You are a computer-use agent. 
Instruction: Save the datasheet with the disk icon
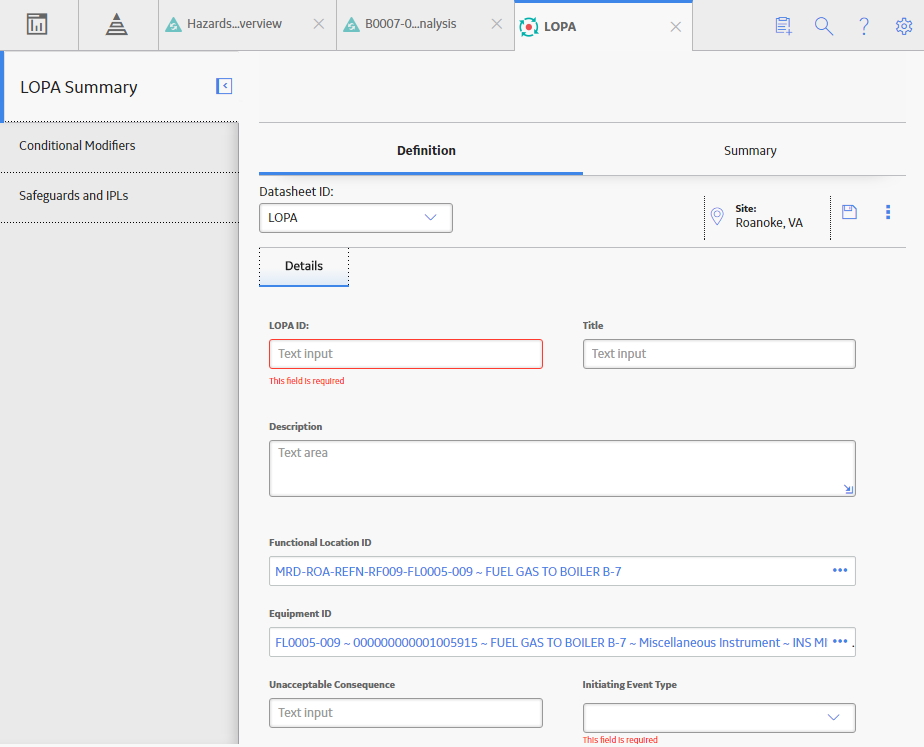click(x=849, y=212)
